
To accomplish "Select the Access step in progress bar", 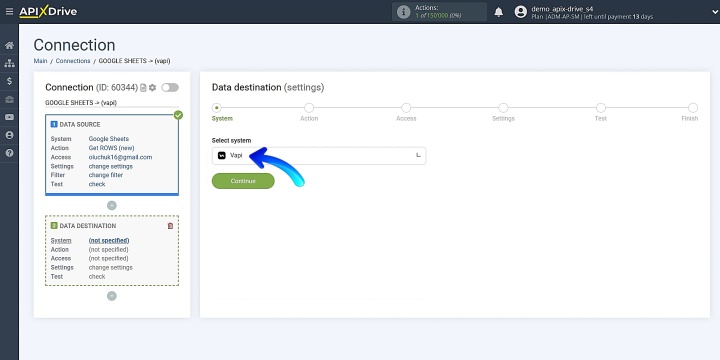I will 406,108.
